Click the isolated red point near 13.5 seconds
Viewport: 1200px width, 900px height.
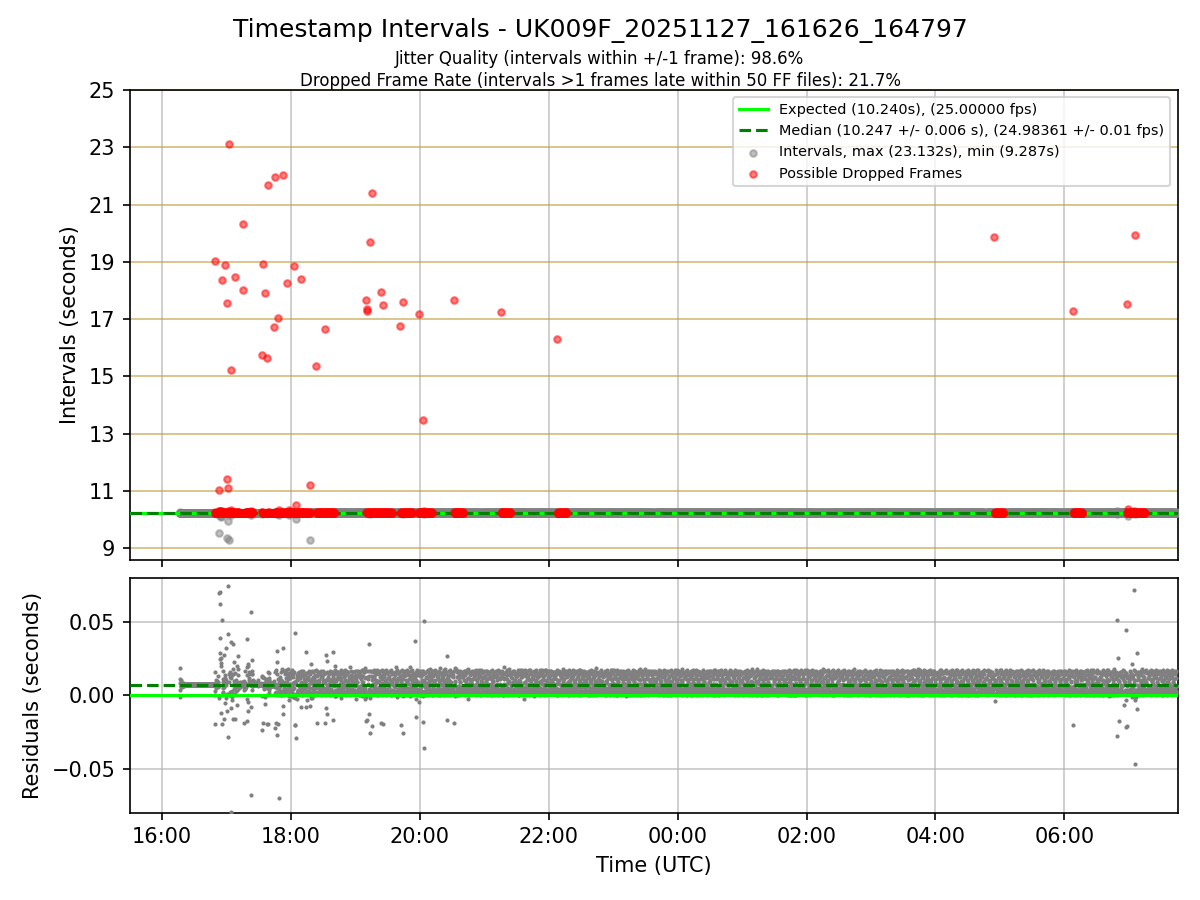pos(423,420)
